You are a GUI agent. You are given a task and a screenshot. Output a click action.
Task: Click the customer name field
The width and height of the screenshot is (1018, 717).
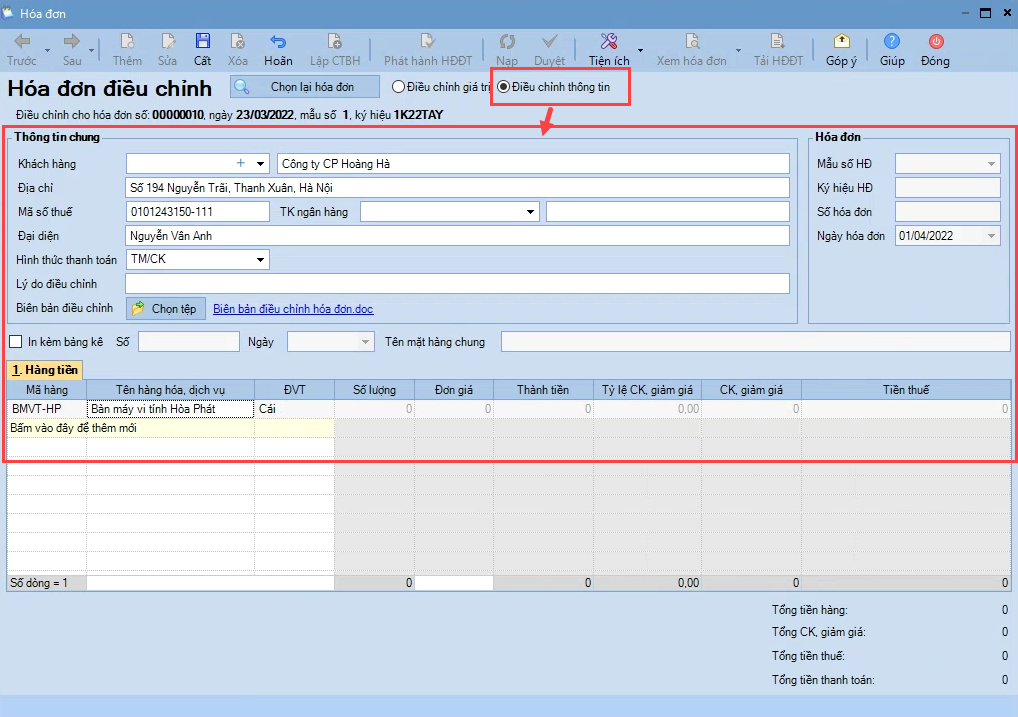(x=533, y=164)
